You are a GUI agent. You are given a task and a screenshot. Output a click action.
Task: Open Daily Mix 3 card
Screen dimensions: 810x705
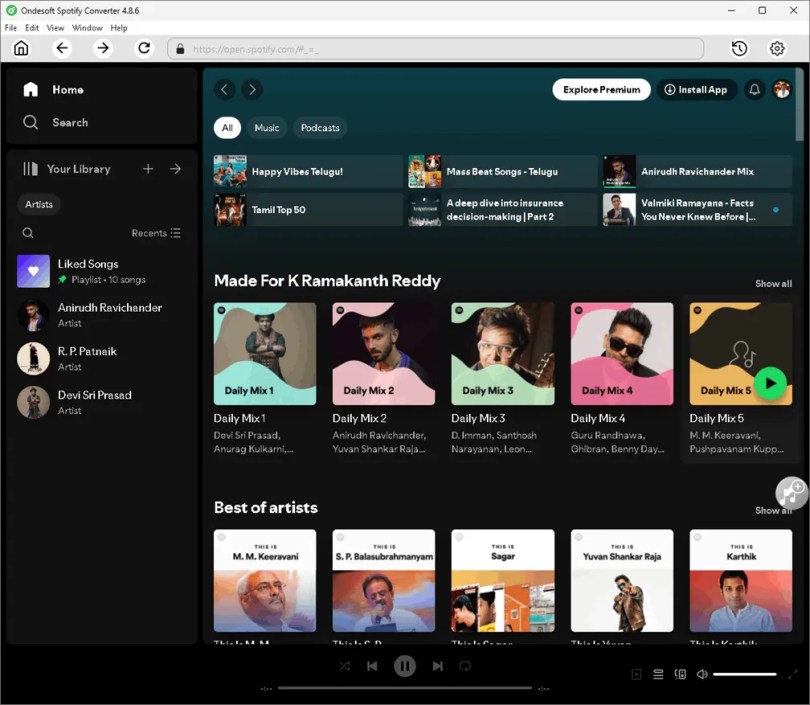[503, 380]
